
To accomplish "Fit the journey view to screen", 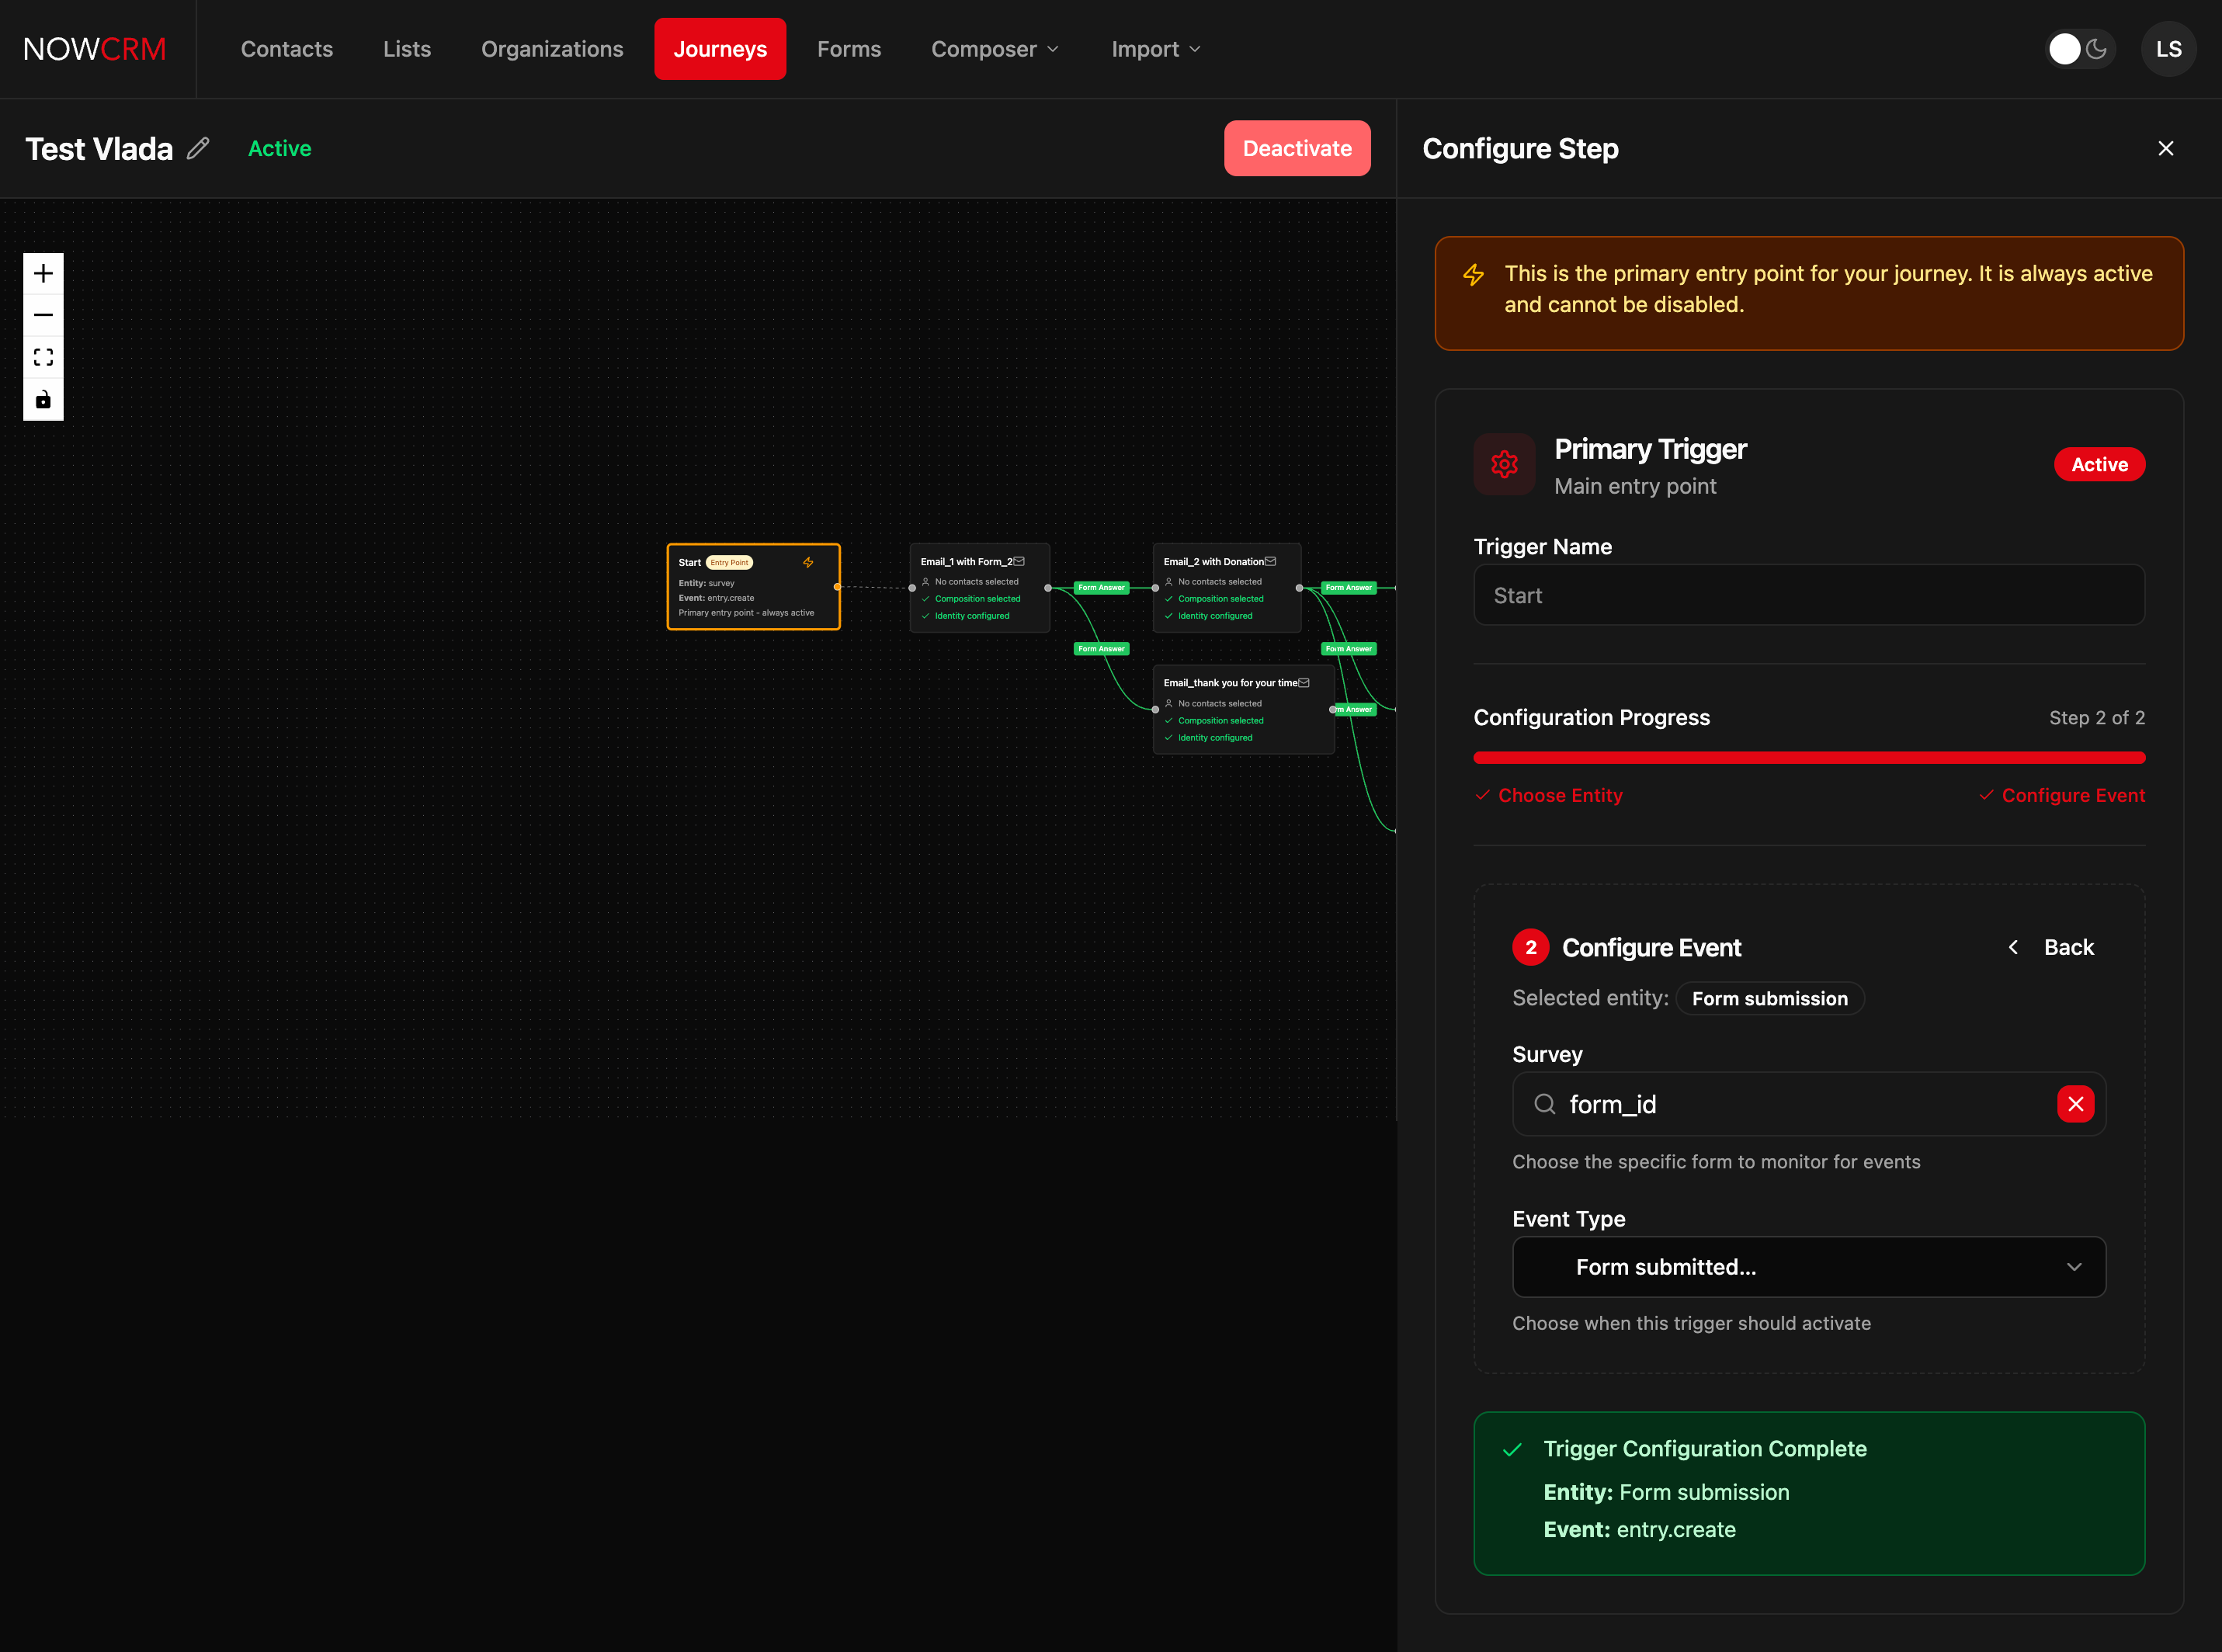I will (x=43, y=356).
